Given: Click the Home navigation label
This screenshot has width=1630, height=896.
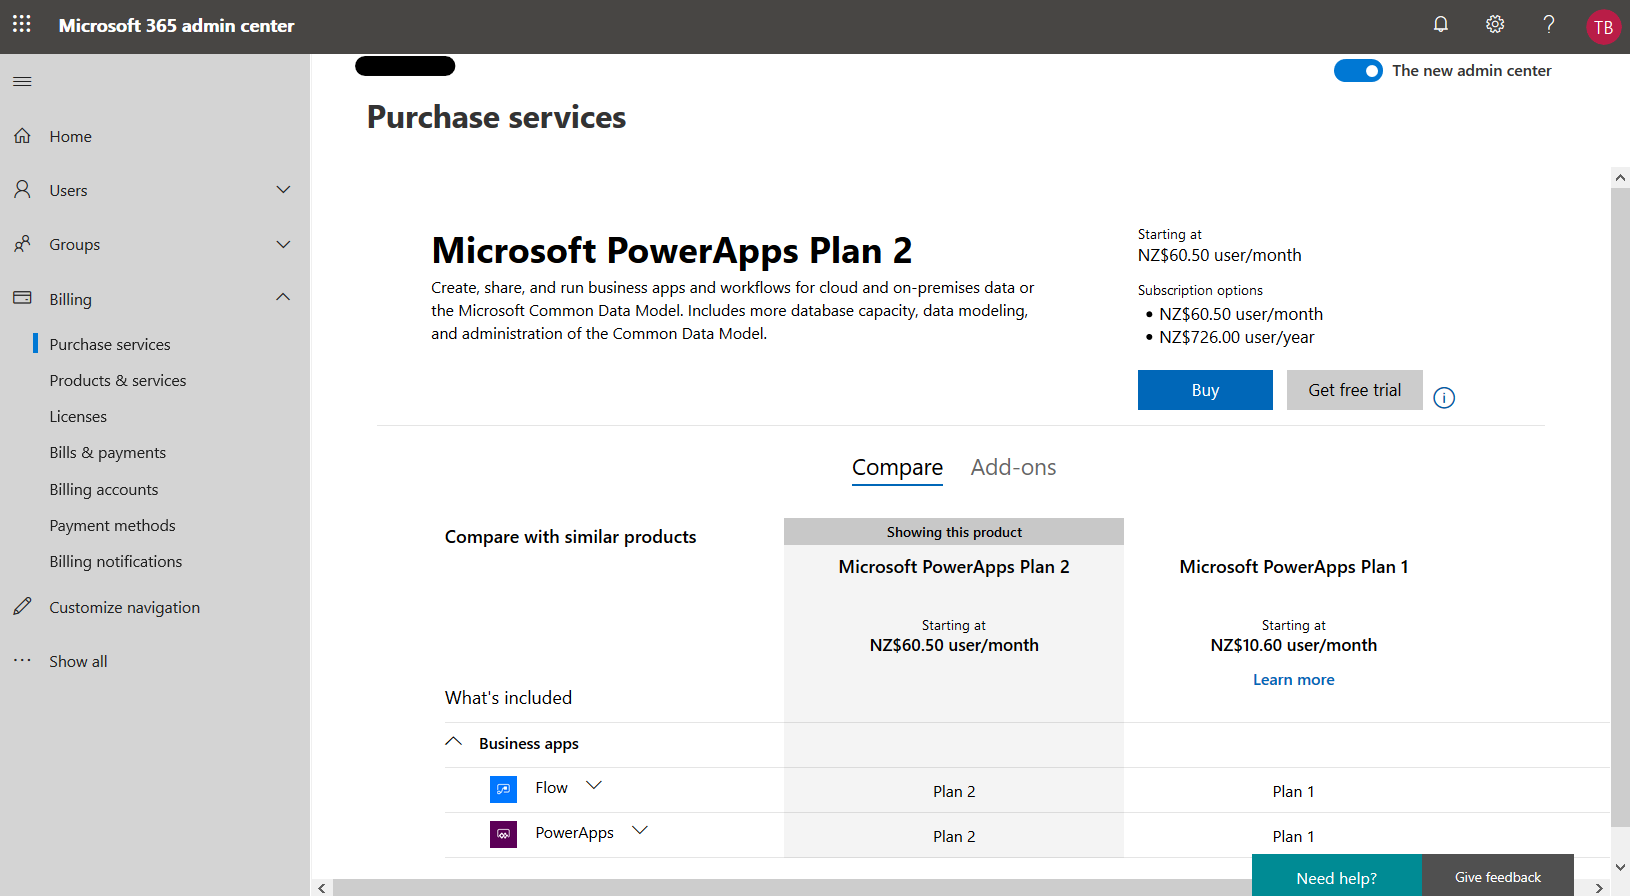Looking at the screenshot, I should (70, 136).
